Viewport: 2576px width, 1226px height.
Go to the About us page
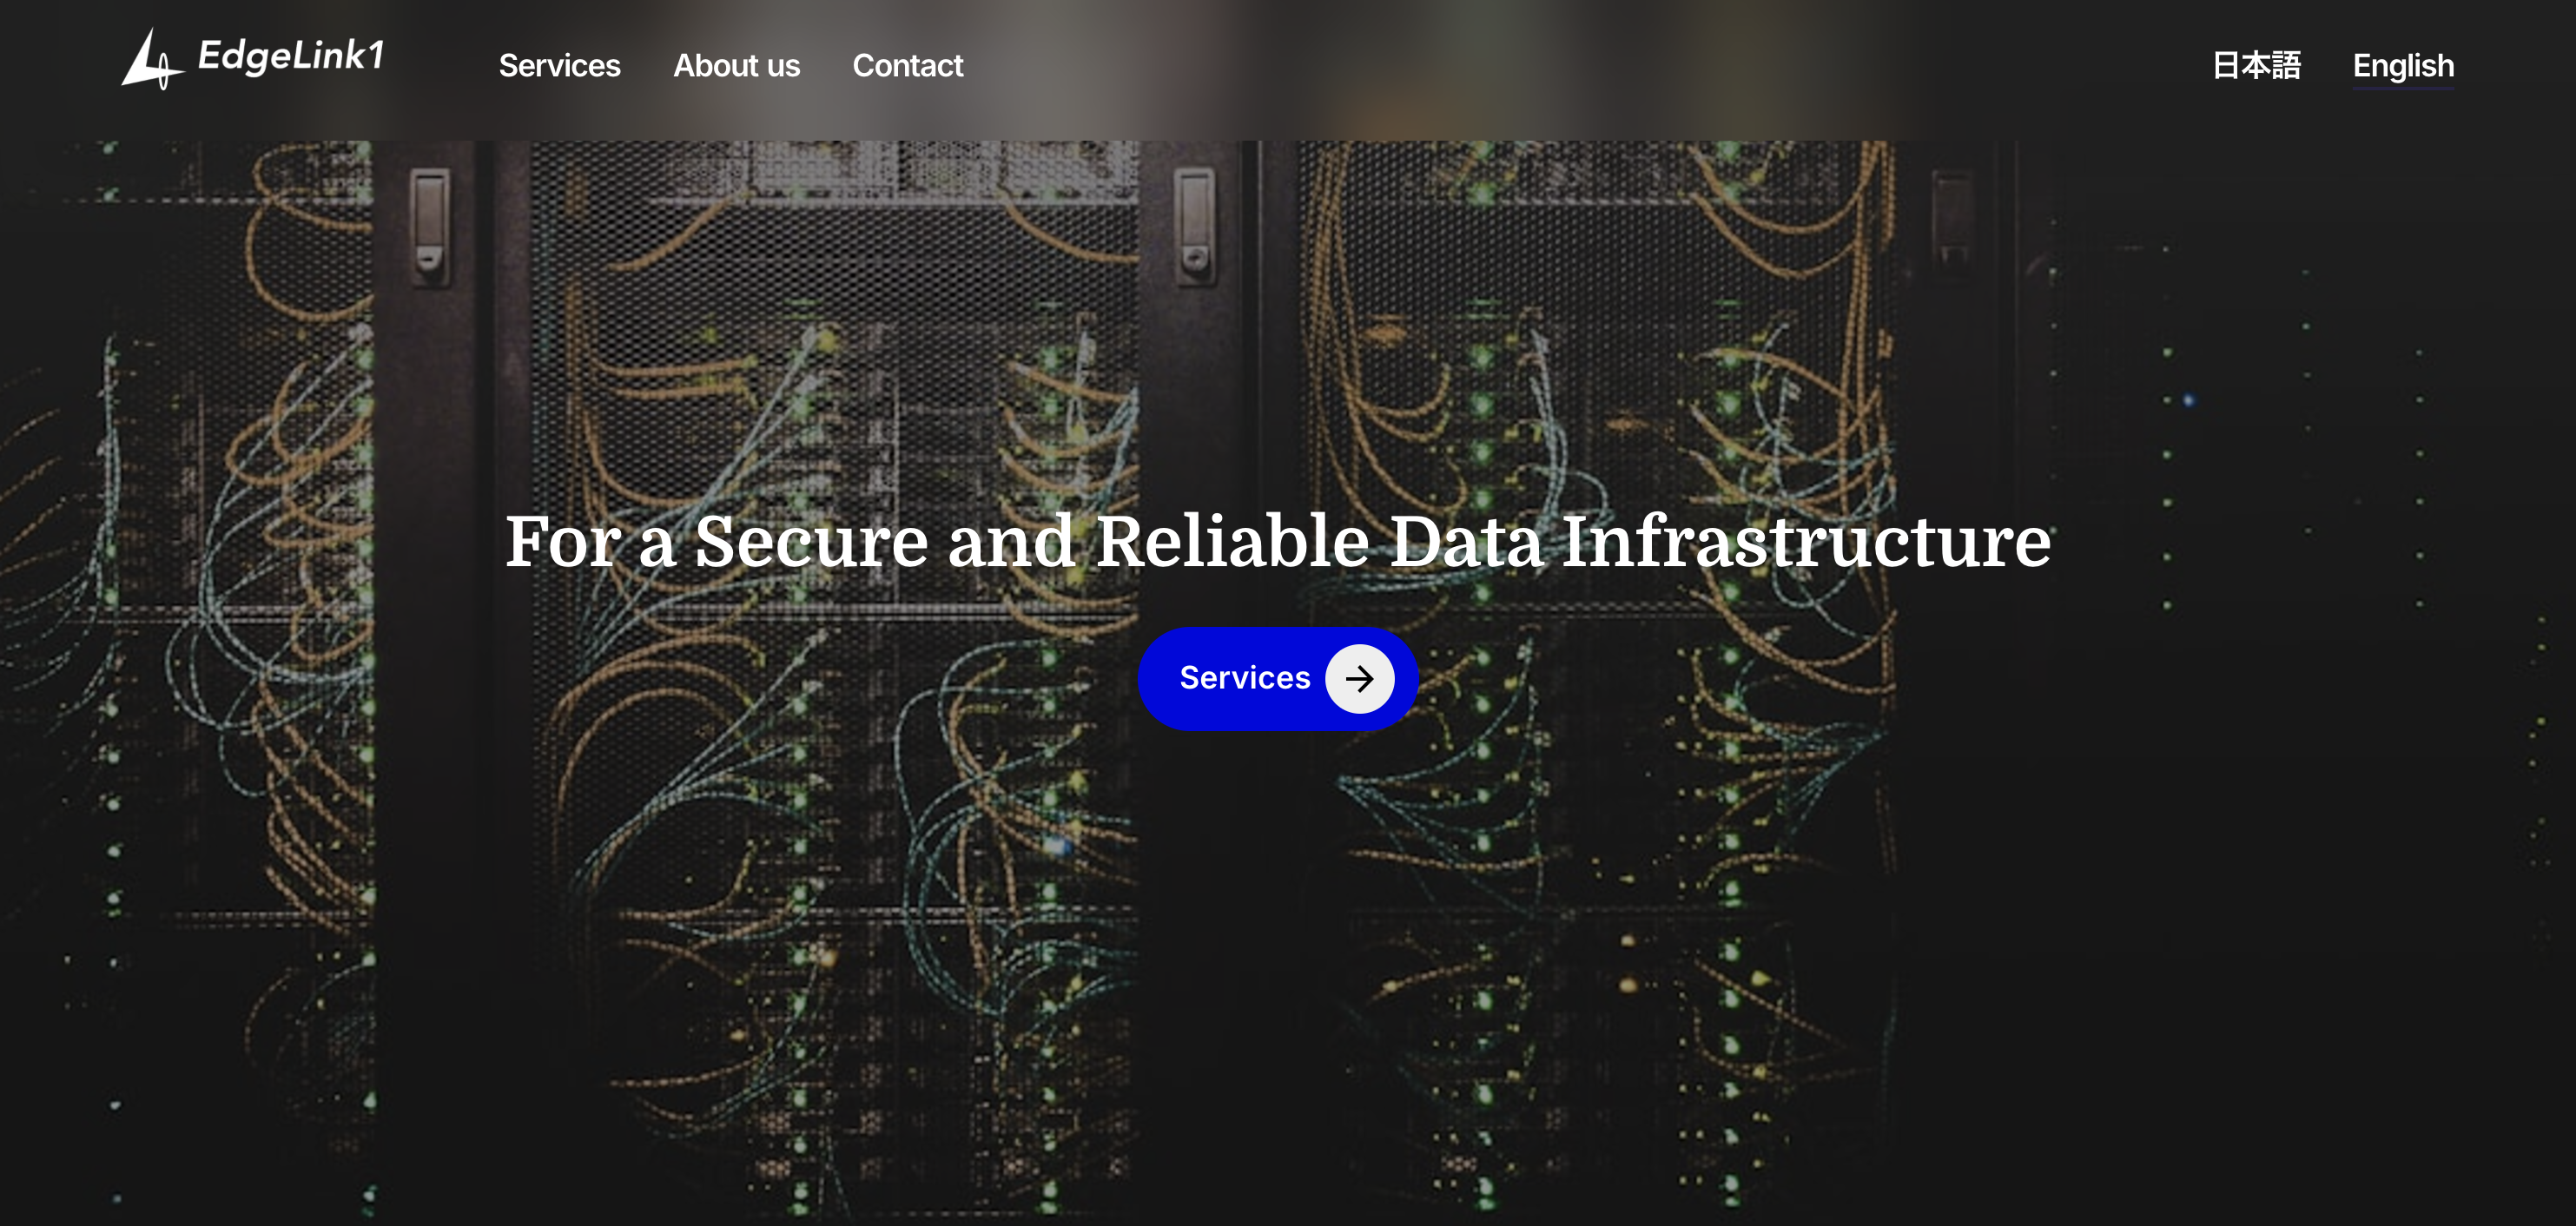point(736,66)
